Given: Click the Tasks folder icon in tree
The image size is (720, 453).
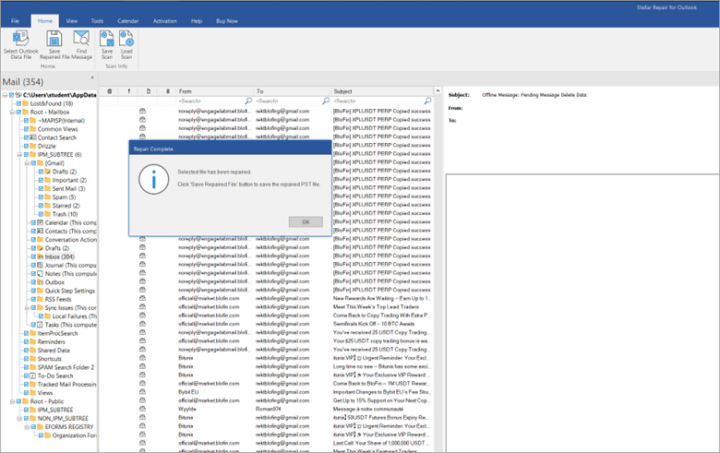Looking at the screenshot, I should pyautogui.click(x=40, y=324).
